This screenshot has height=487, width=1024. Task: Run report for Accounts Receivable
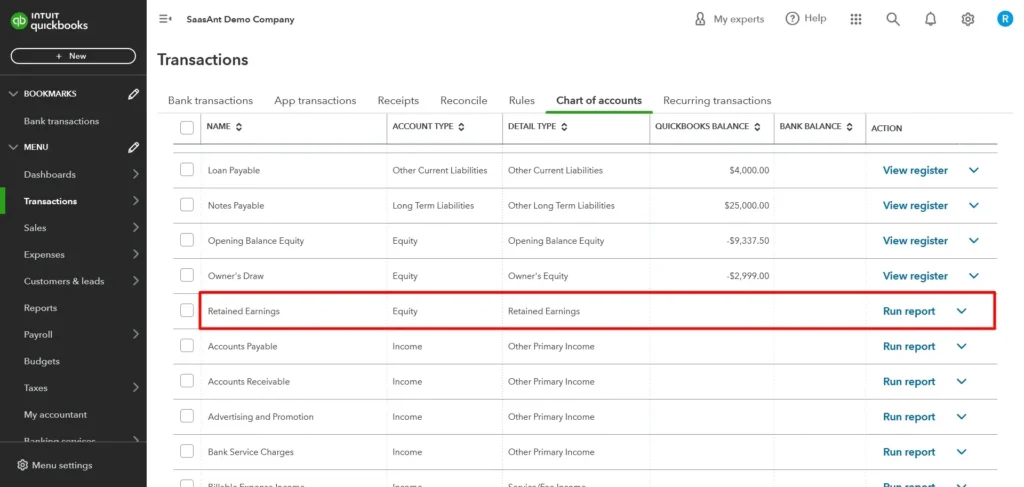[909, 382]
